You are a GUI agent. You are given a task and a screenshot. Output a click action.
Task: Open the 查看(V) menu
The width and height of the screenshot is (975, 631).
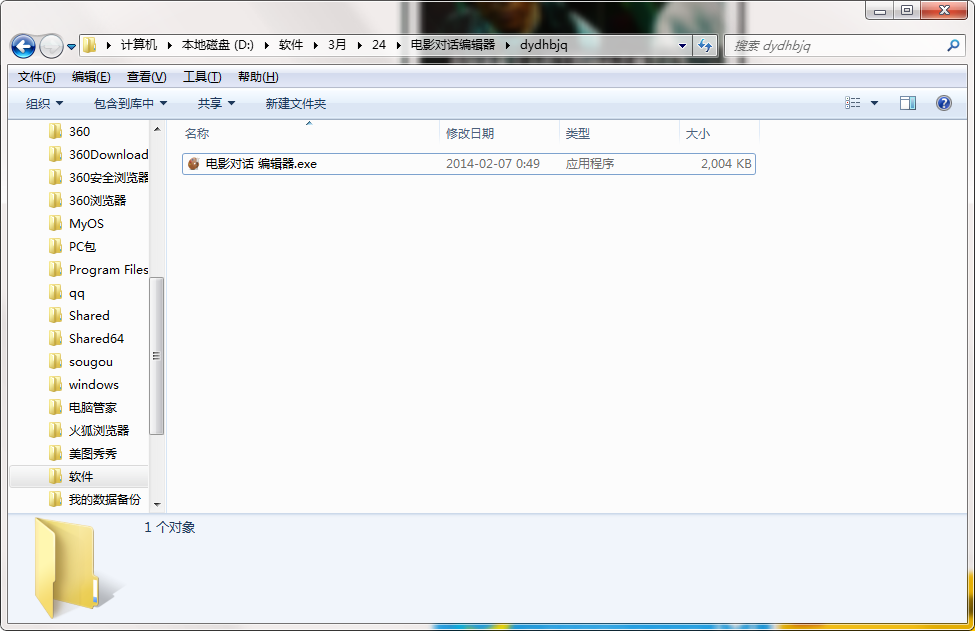[x=146, y=76]
